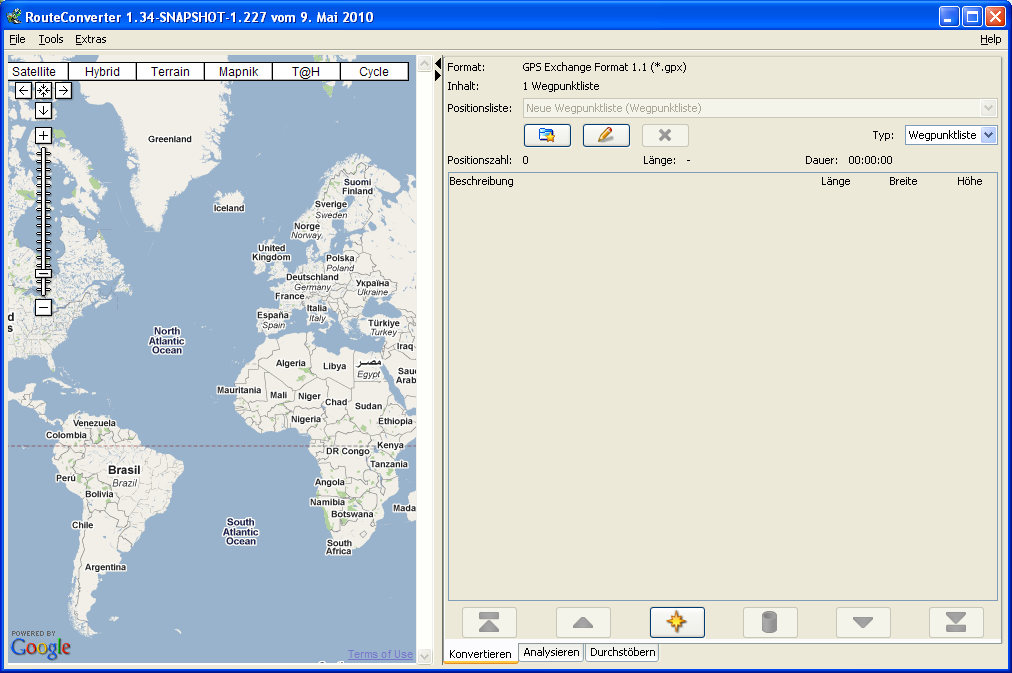Viewport: 1012px width, 673px height.
Task: Pan the map down with arrow button
Action: [43, 110]
